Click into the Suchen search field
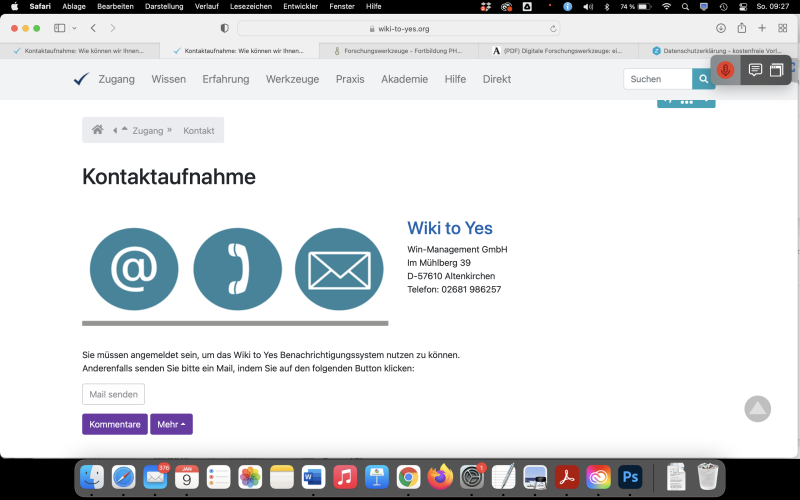The width and height of the screenshot is (800, 500). pos(657,79)
